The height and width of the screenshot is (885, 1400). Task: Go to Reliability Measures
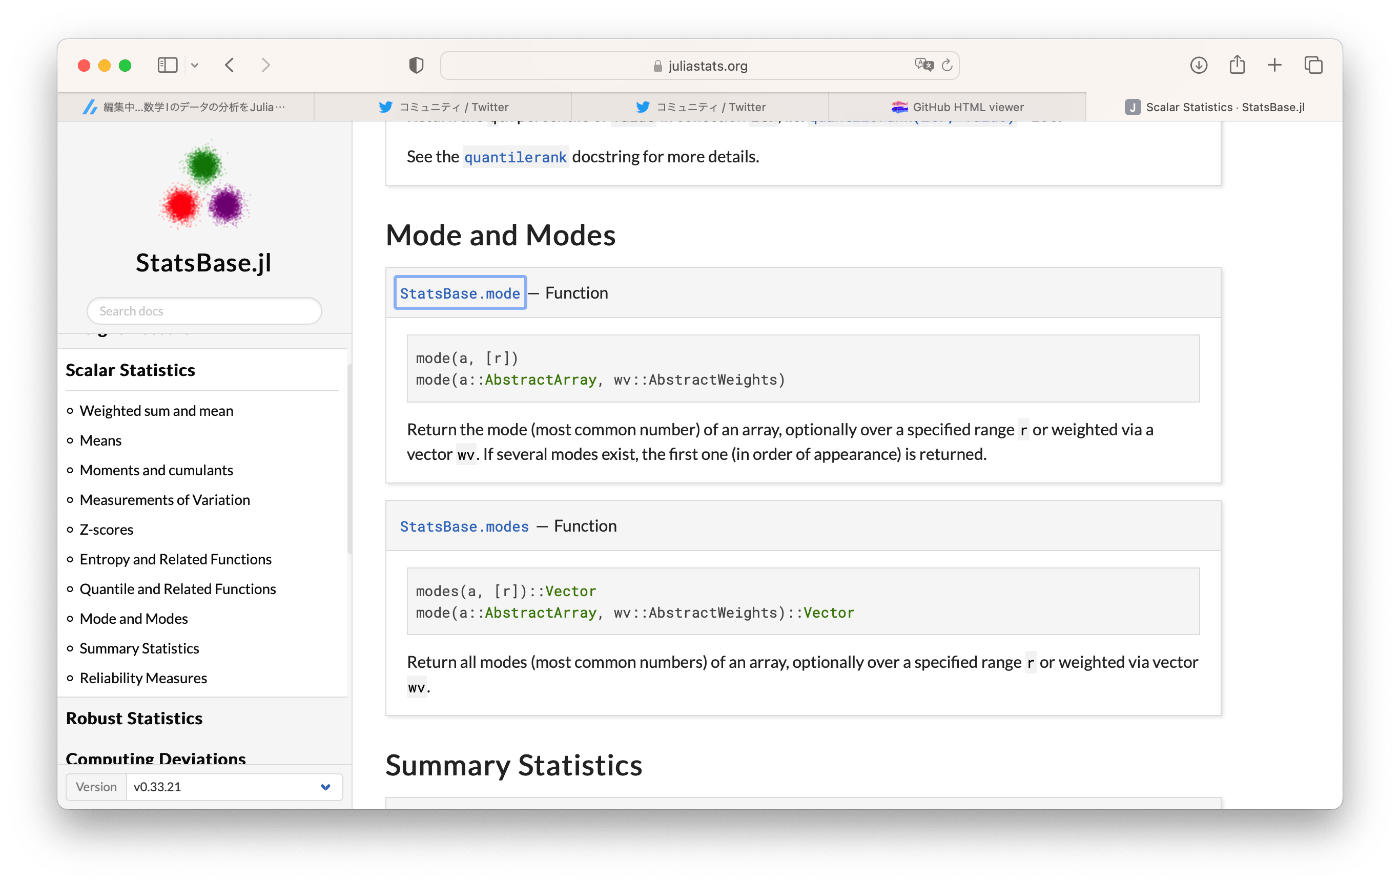pos(144,678)
